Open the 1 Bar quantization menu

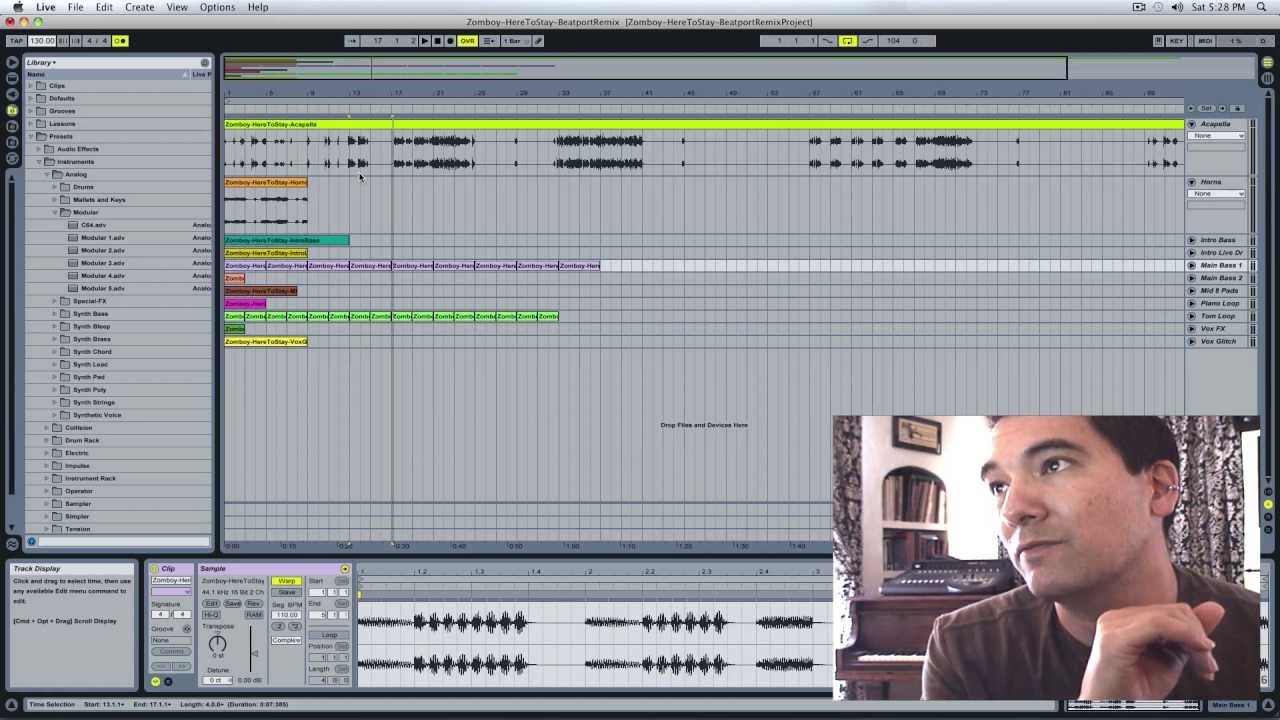[x=516, y=41]
